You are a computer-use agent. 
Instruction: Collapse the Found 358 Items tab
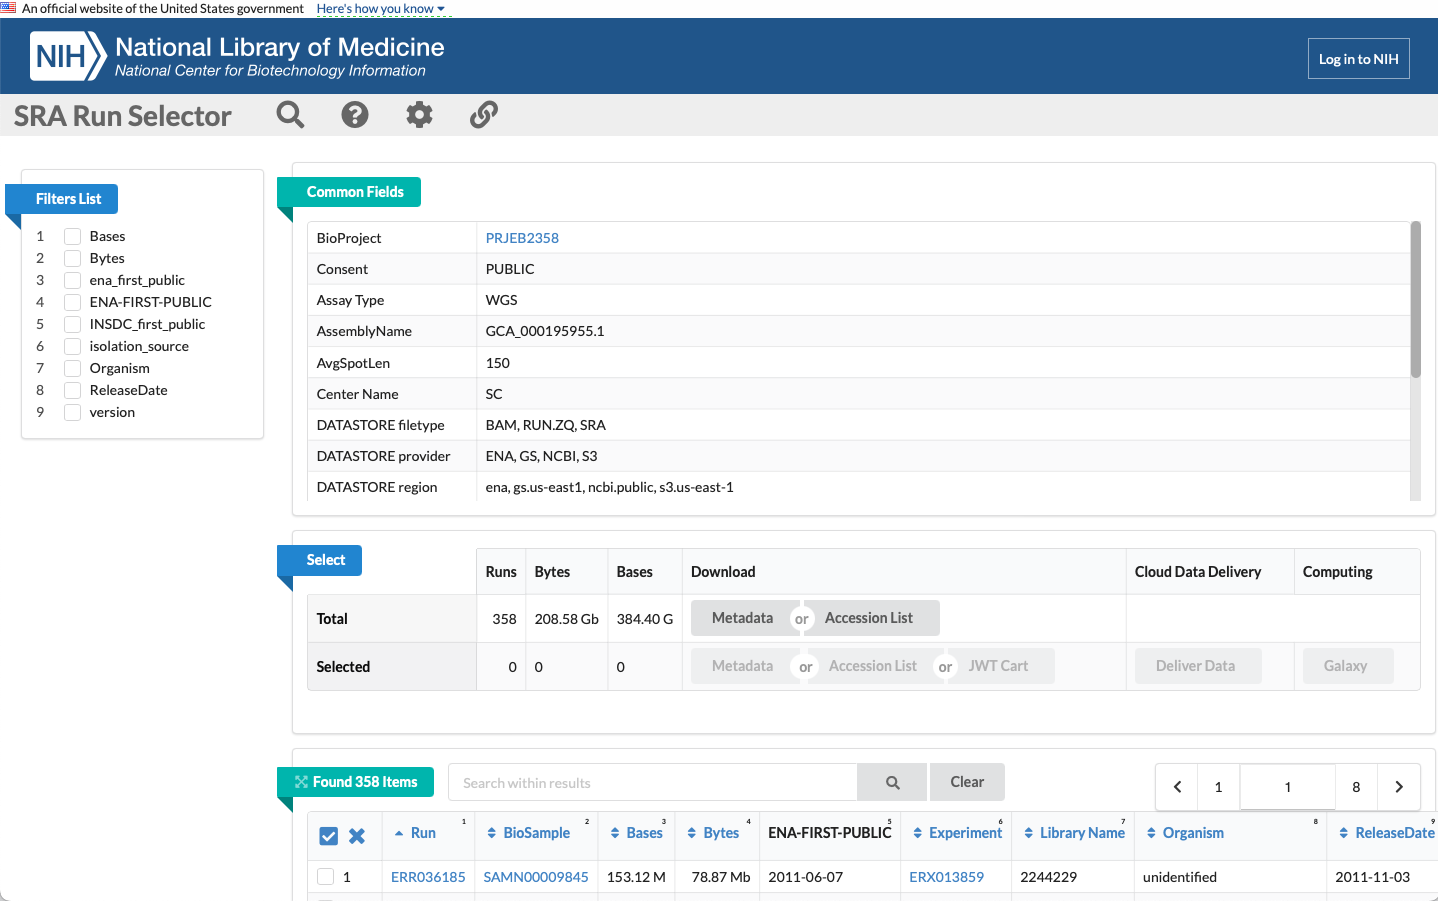pos(355,782)
